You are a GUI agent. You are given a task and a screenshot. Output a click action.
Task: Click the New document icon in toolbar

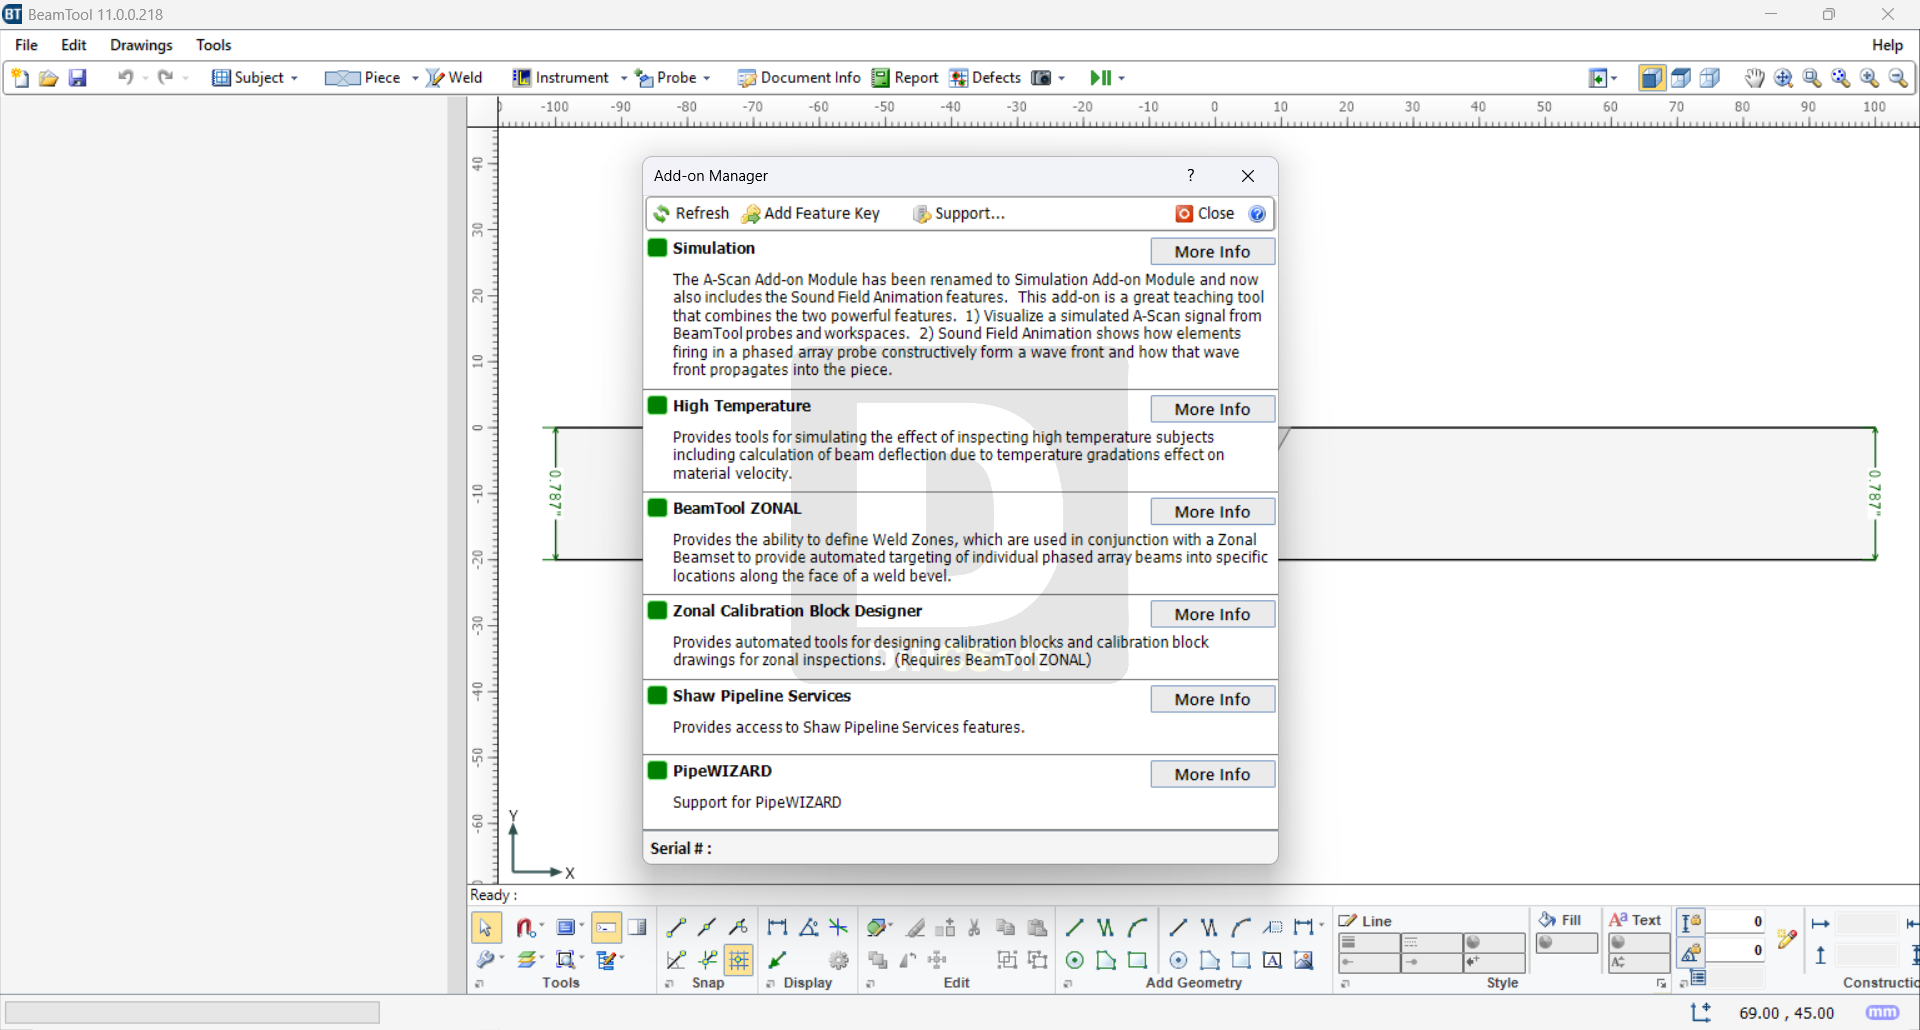[x=20, y=78]
